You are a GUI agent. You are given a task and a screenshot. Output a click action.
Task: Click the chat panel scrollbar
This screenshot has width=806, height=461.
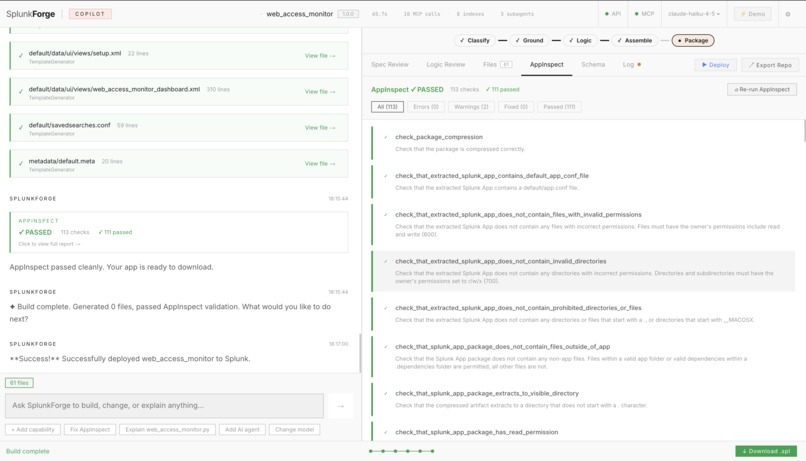[360, 354]
